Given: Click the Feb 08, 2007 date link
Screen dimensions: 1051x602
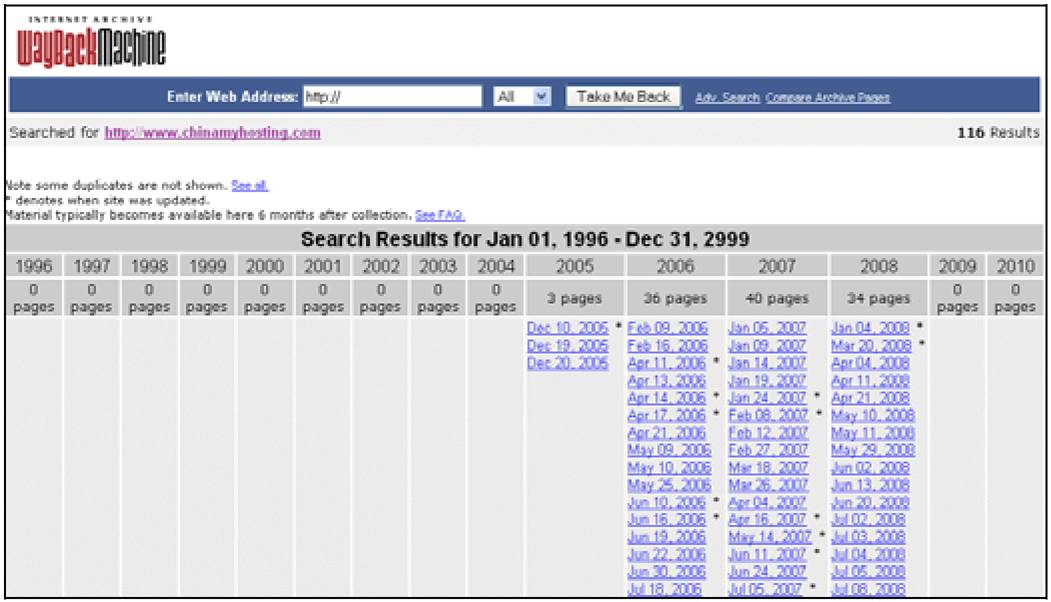Looking at the screenshot, I should point(768,415).
